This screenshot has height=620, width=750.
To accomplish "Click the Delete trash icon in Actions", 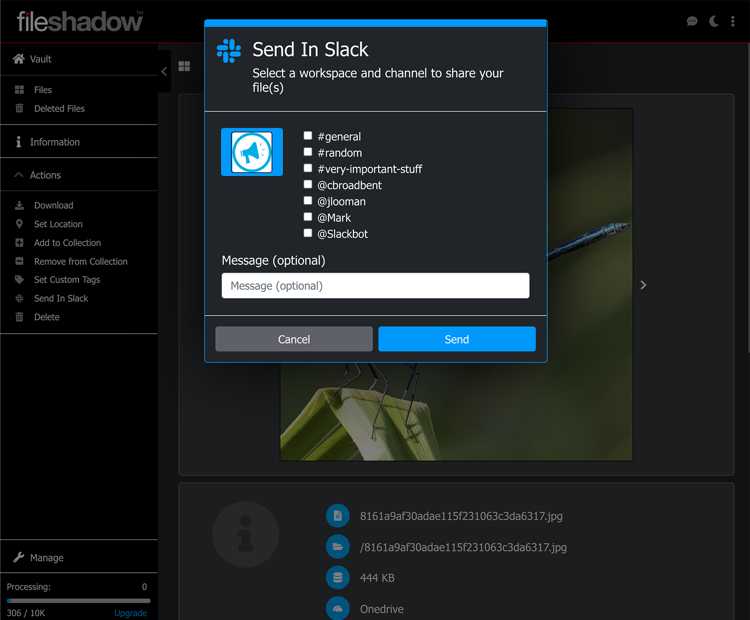I will 19,317.
